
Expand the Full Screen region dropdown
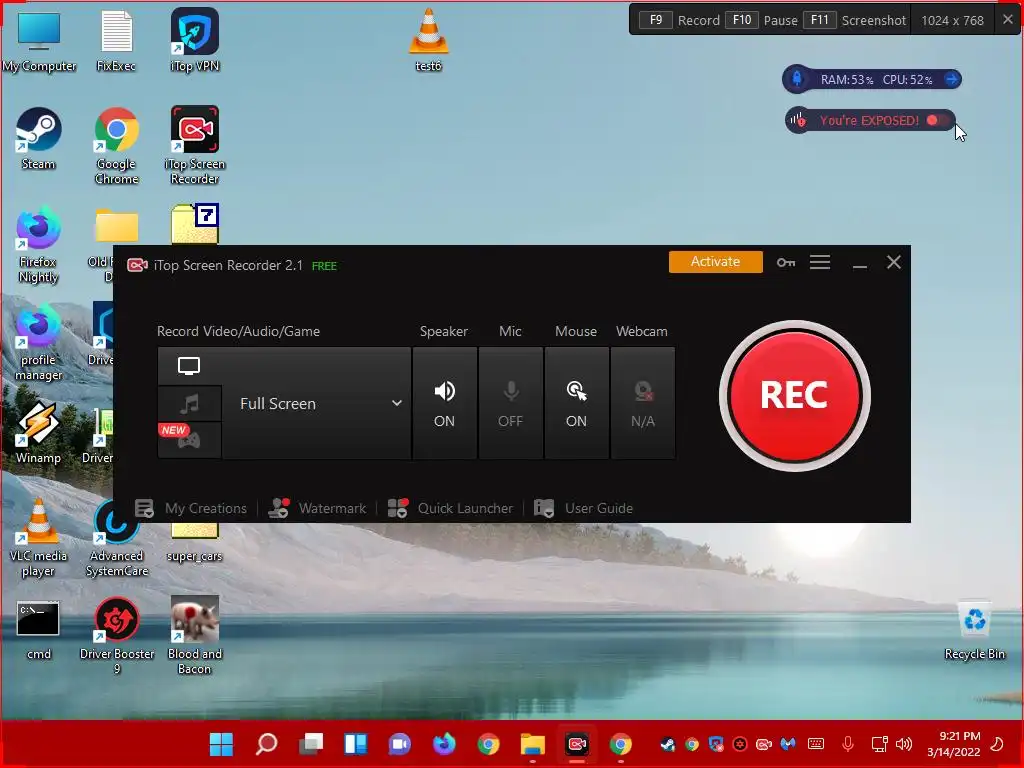point(396,403)
